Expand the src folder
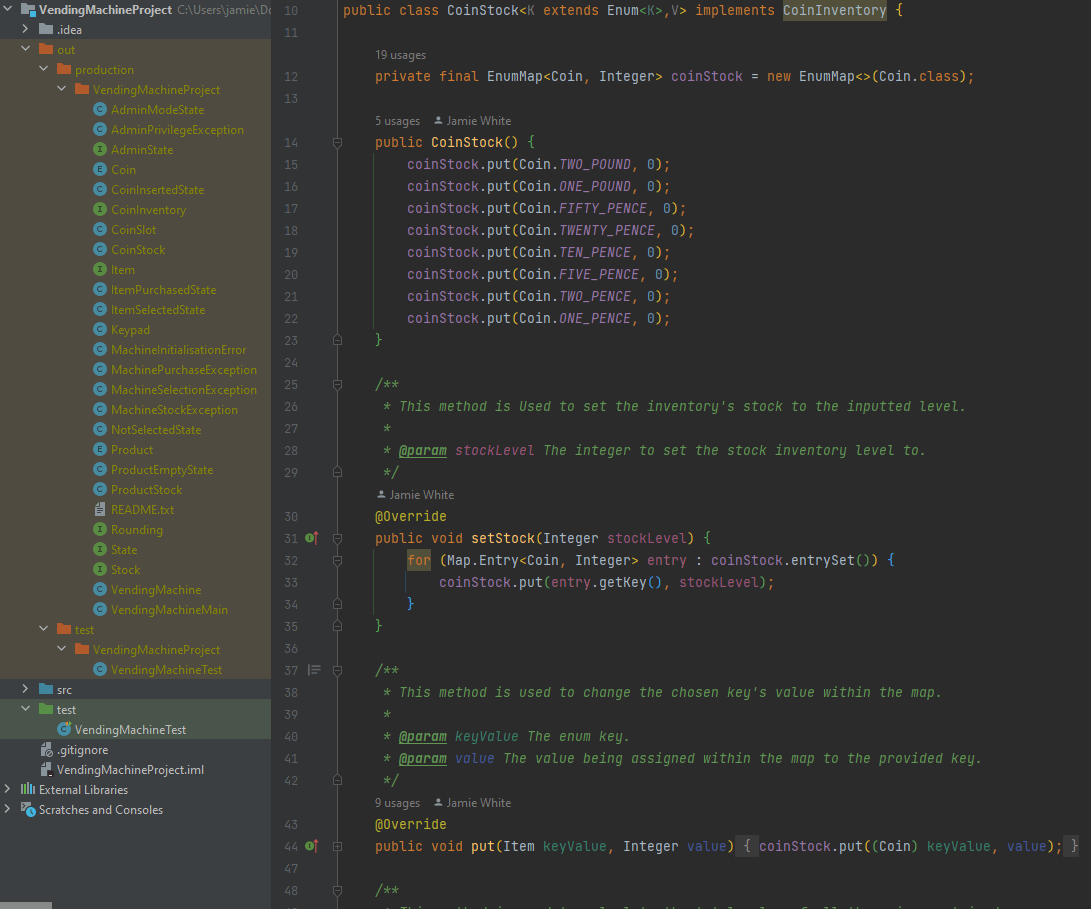The width and height of the screenshot is (1091, 909). tap(25, 689)
